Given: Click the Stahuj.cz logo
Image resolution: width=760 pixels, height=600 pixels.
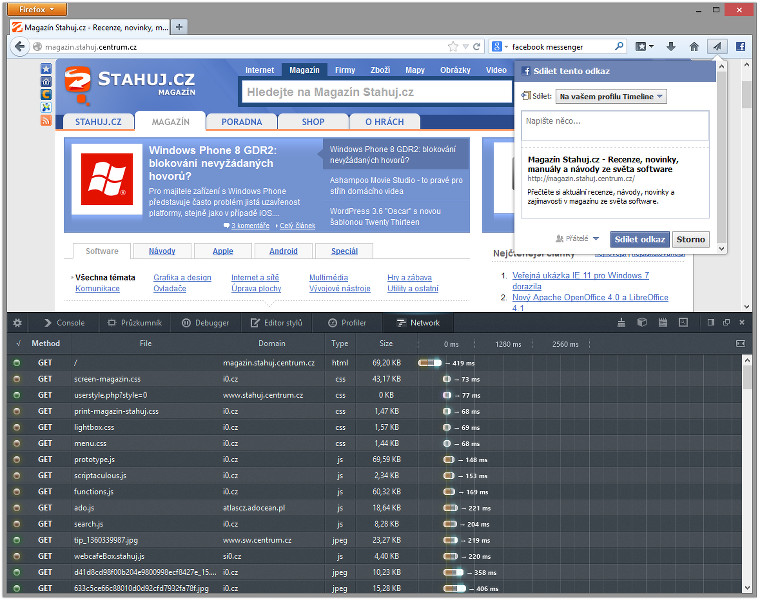Looking at the screenshot, I should coord(130,85).
